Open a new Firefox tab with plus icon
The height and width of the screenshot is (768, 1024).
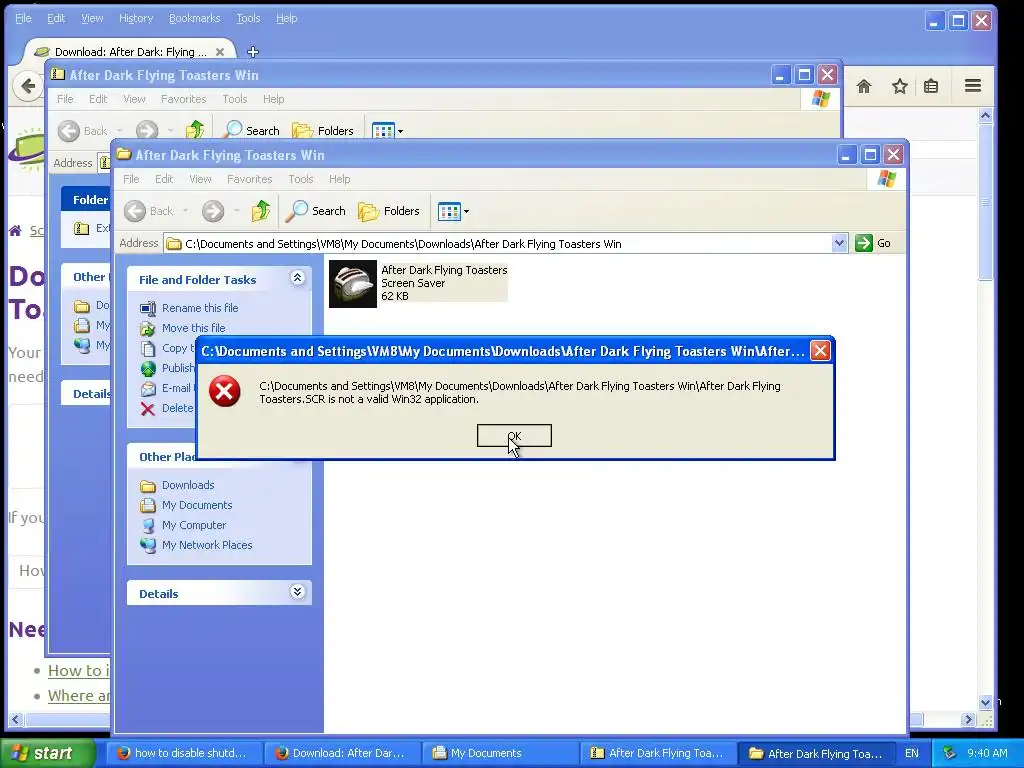tap(253, 52)
